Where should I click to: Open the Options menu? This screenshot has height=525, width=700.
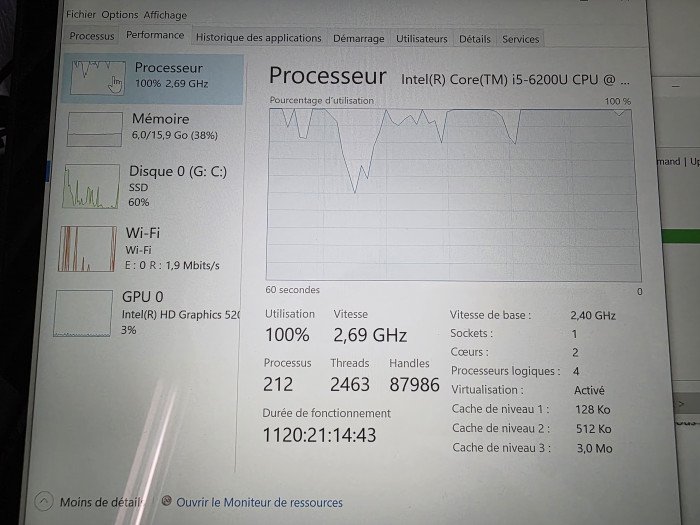(120, 15)
